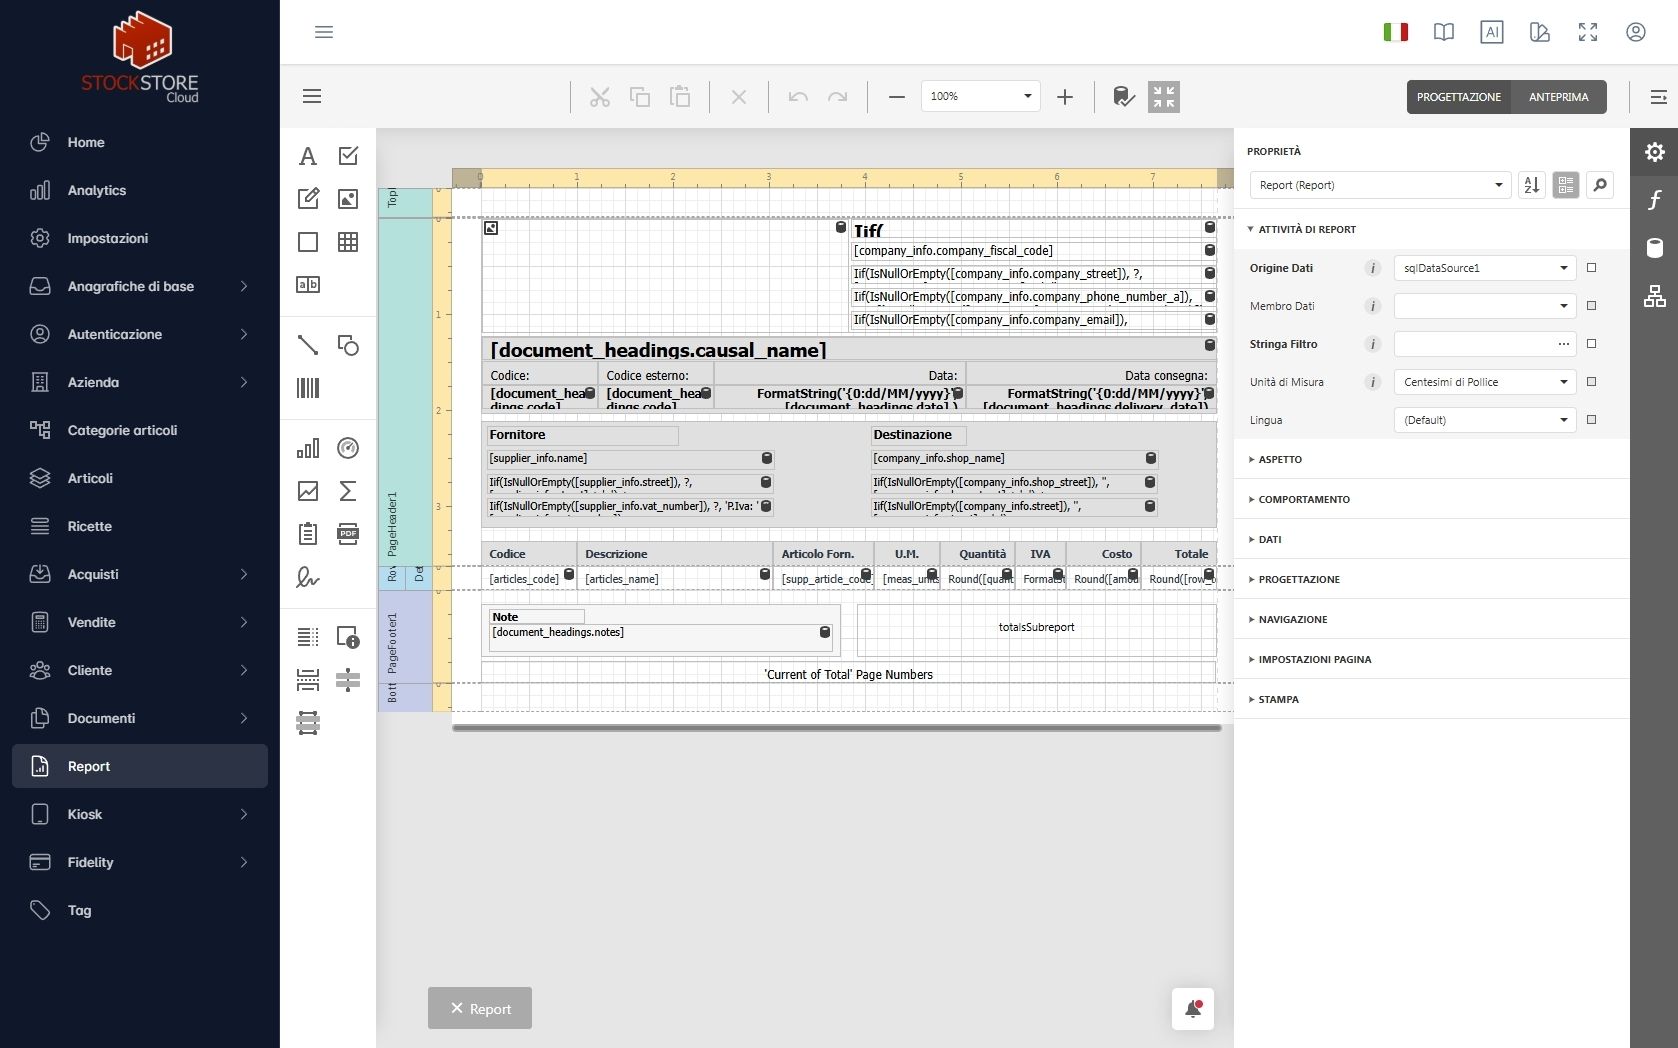Select the Table control in toolbox
Image resolution: width=1678 pixels, height=1048 pixels.
point(348,242)
